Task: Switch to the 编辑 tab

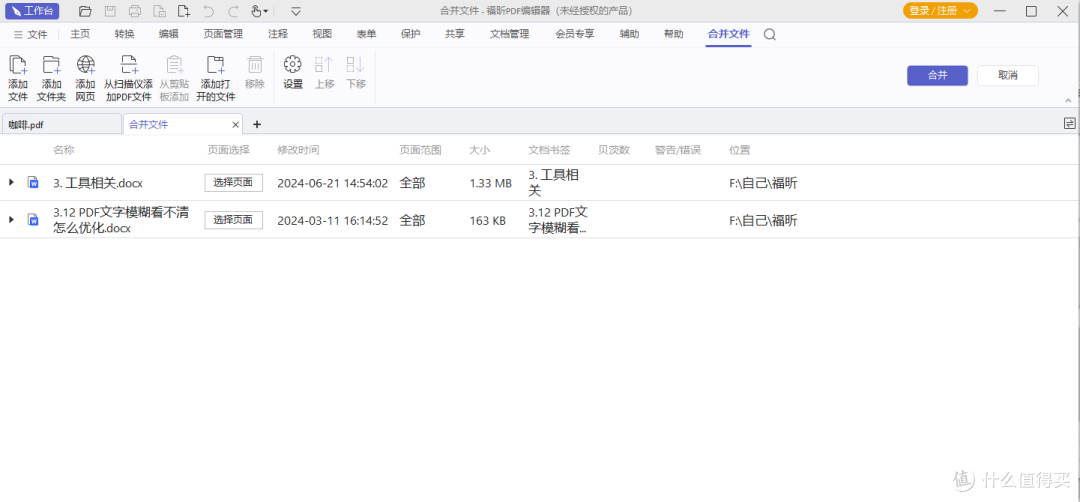Action: [169, 34]
